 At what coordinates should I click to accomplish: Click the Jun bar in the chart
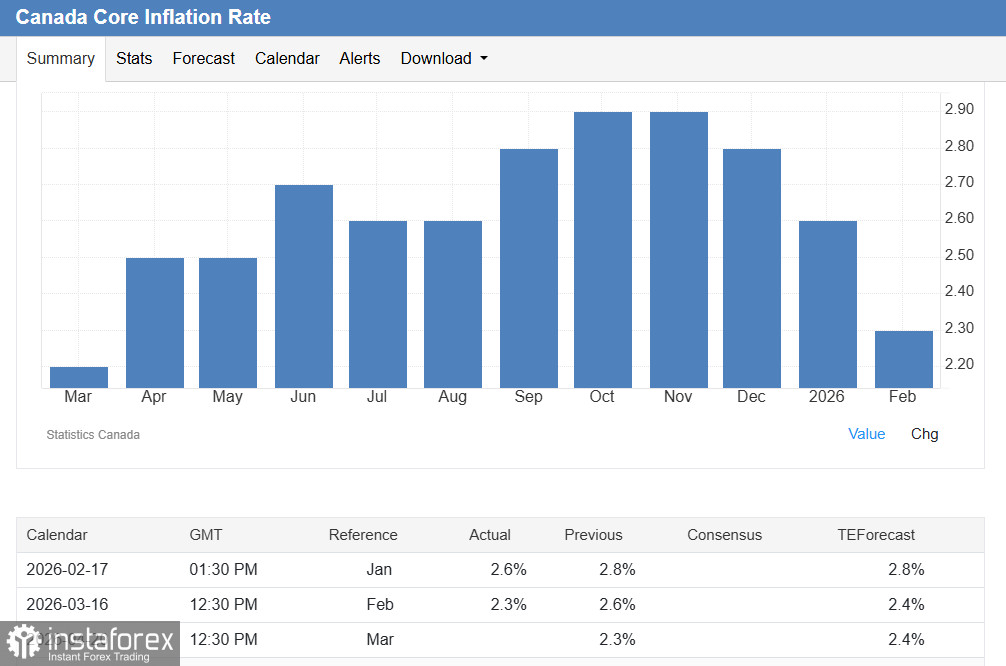tap(304, 286)
